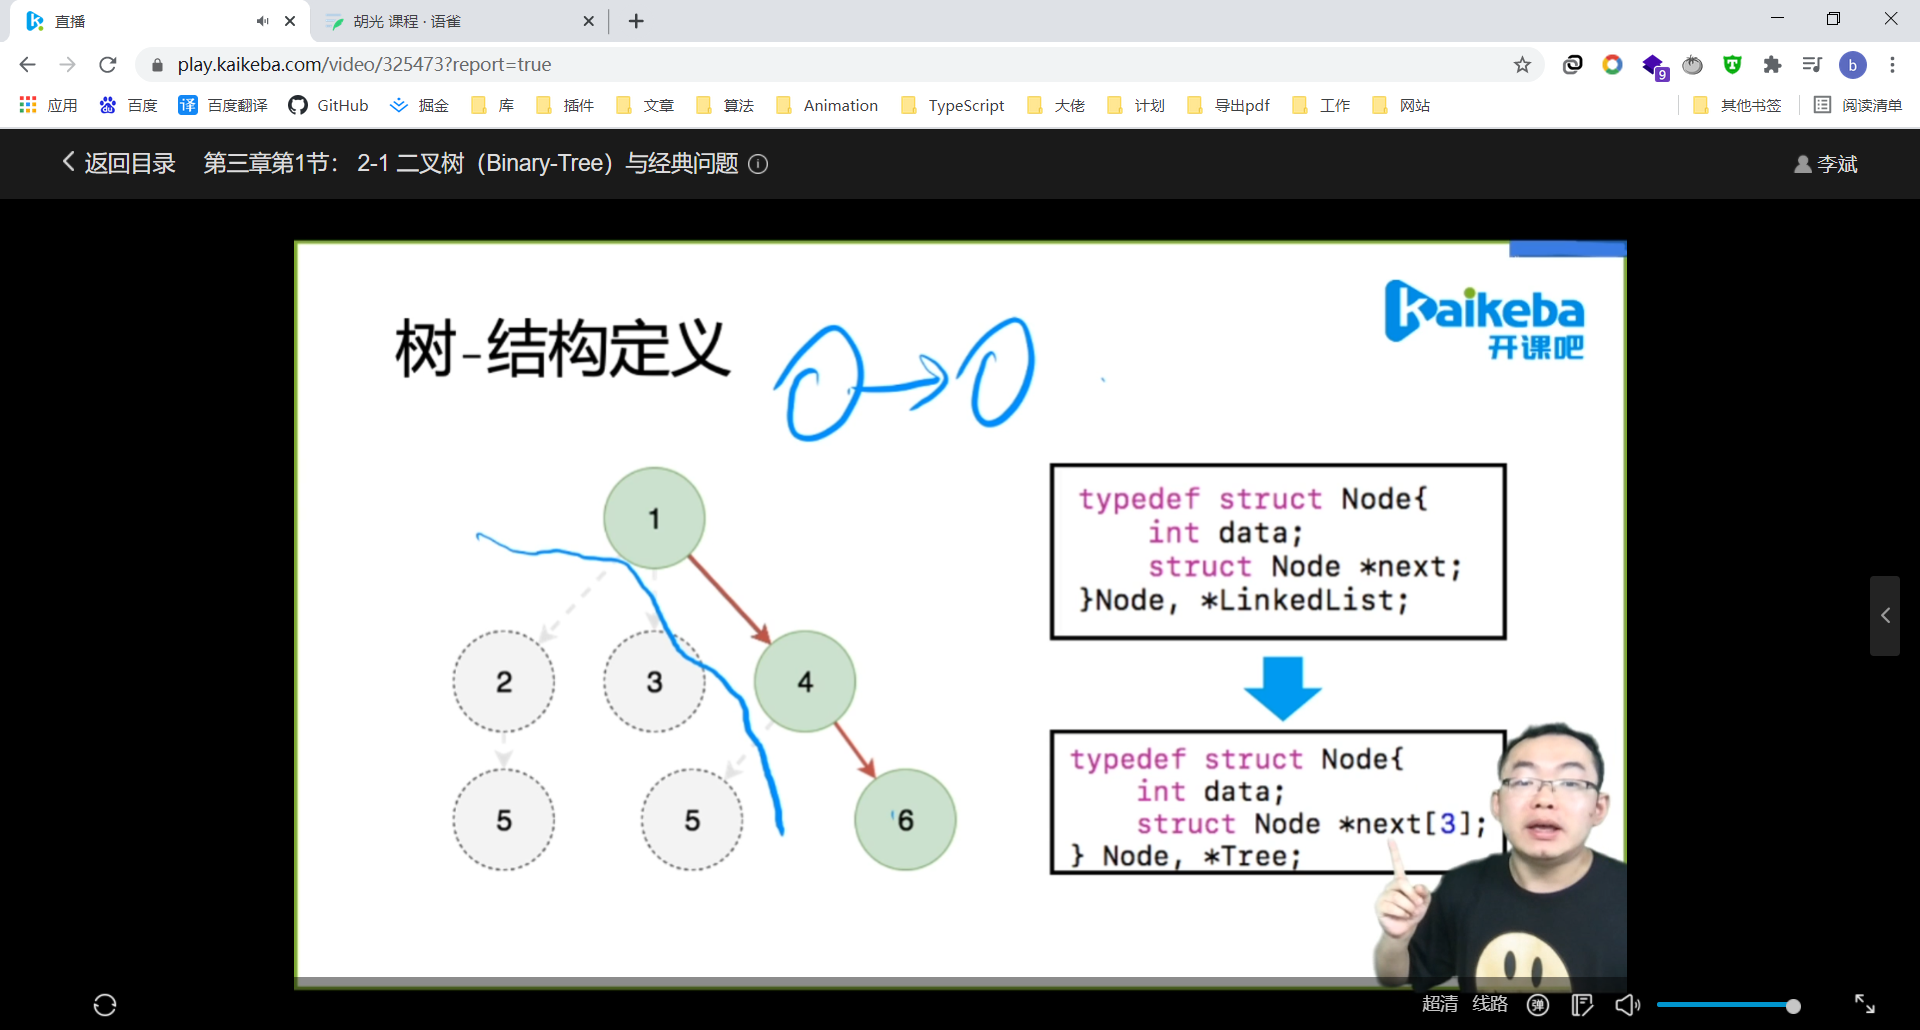Mute the 直播 tab audio indicator
This screenshot has height=1030, width=1920.
coord(262,21)
